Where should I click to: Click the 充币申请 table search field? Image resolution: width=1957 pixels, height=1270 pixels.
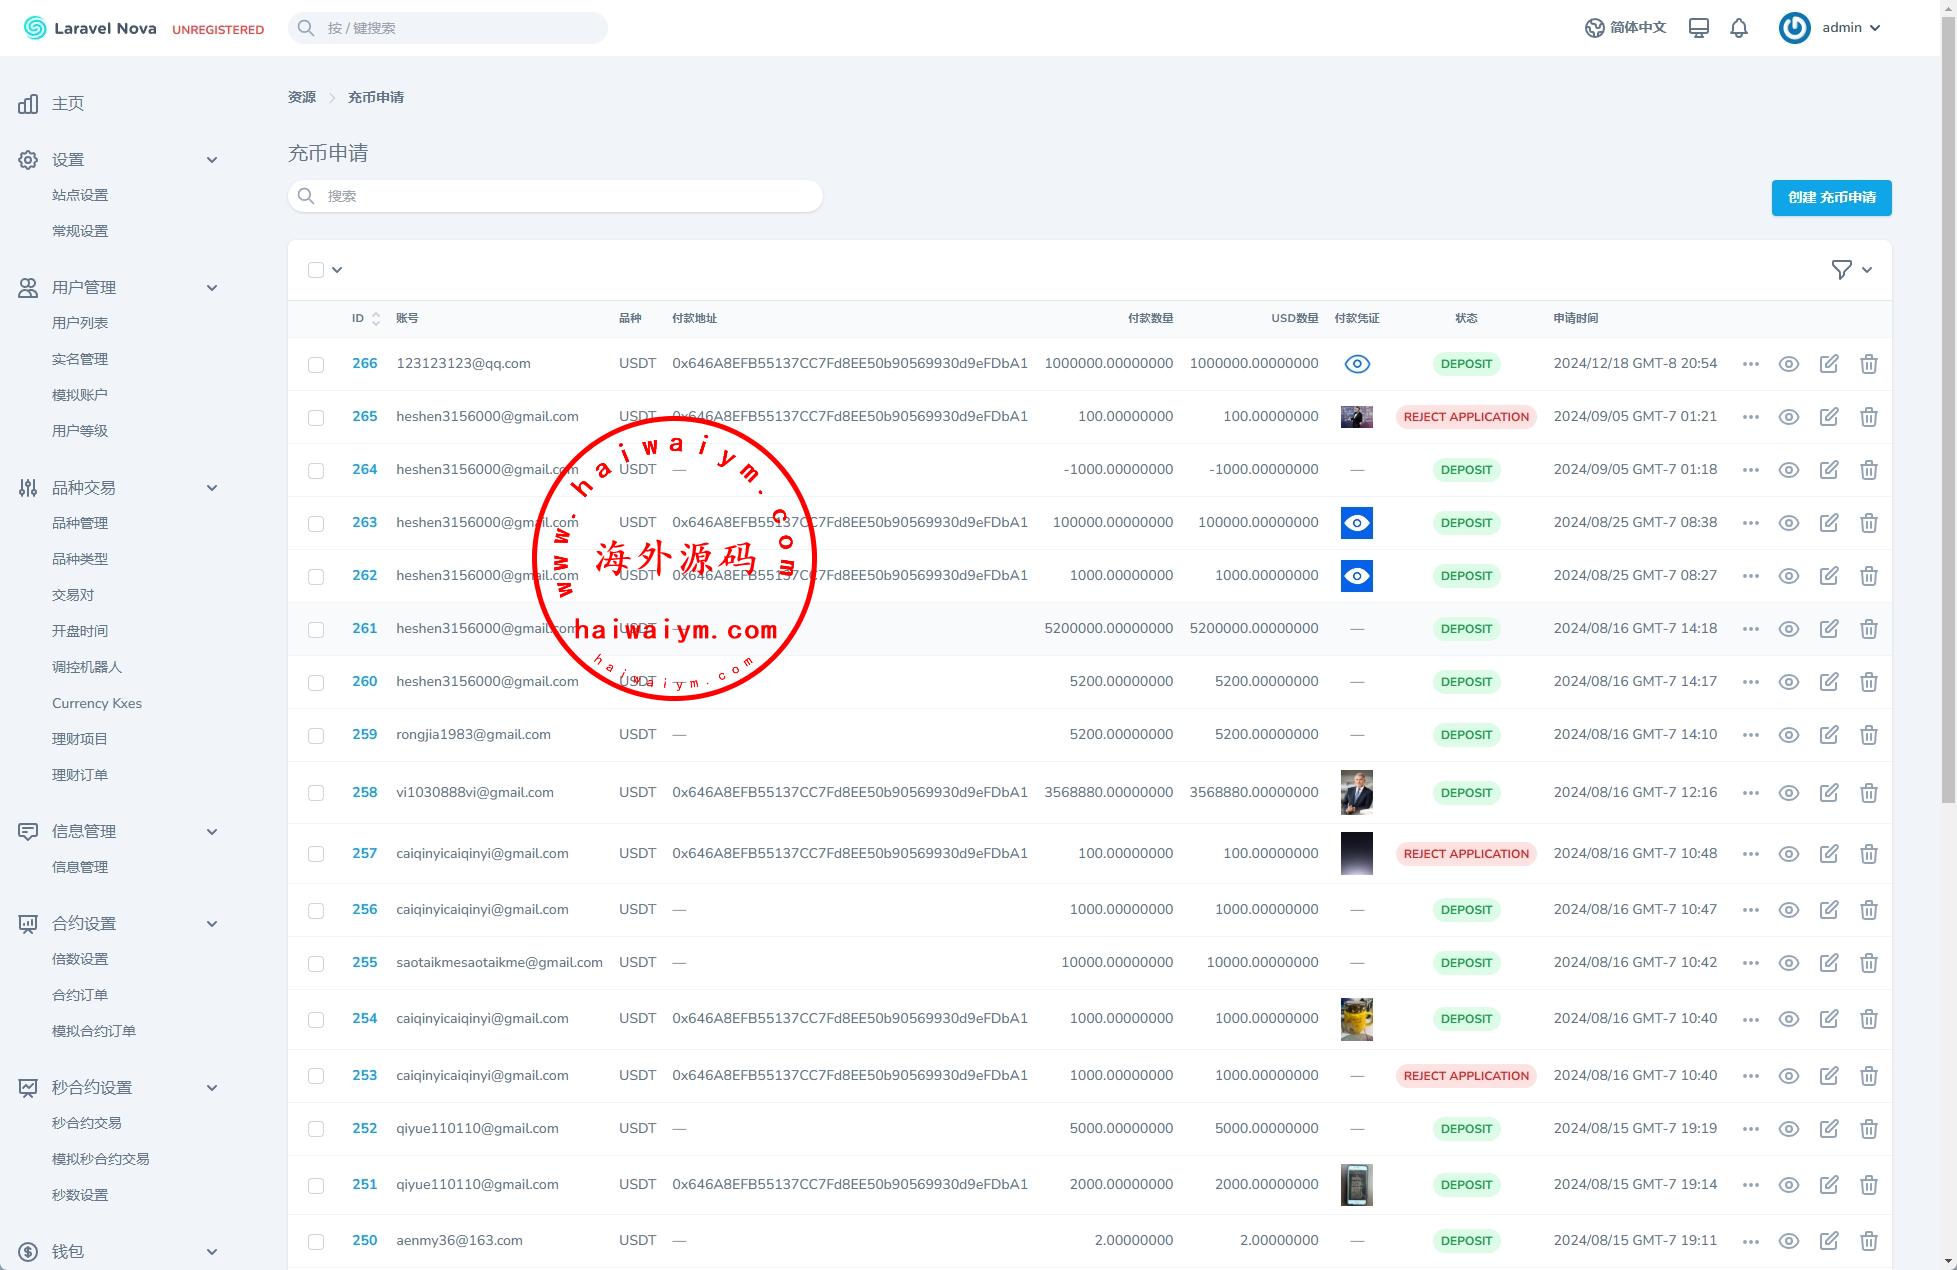tap(555, 196)
